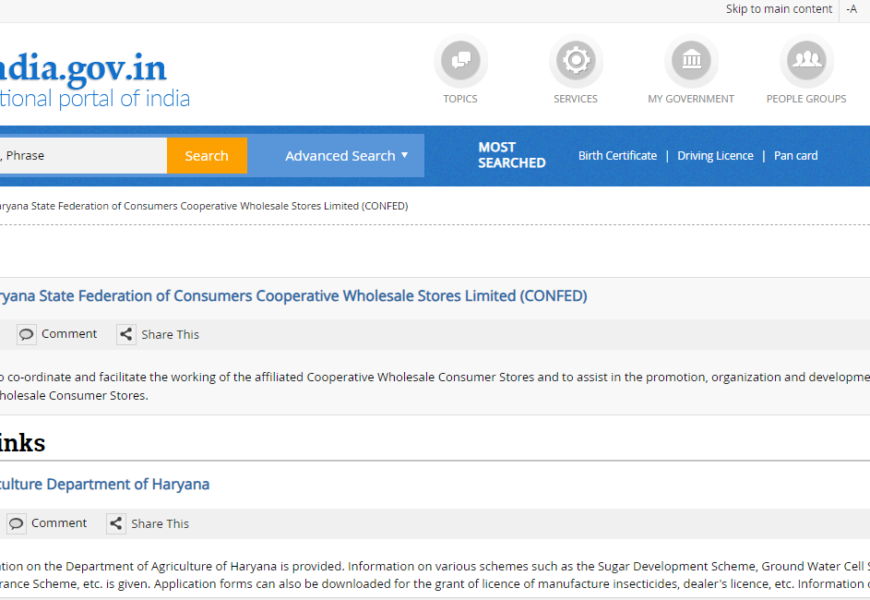Open the My Government building icon

pos(690,61)
